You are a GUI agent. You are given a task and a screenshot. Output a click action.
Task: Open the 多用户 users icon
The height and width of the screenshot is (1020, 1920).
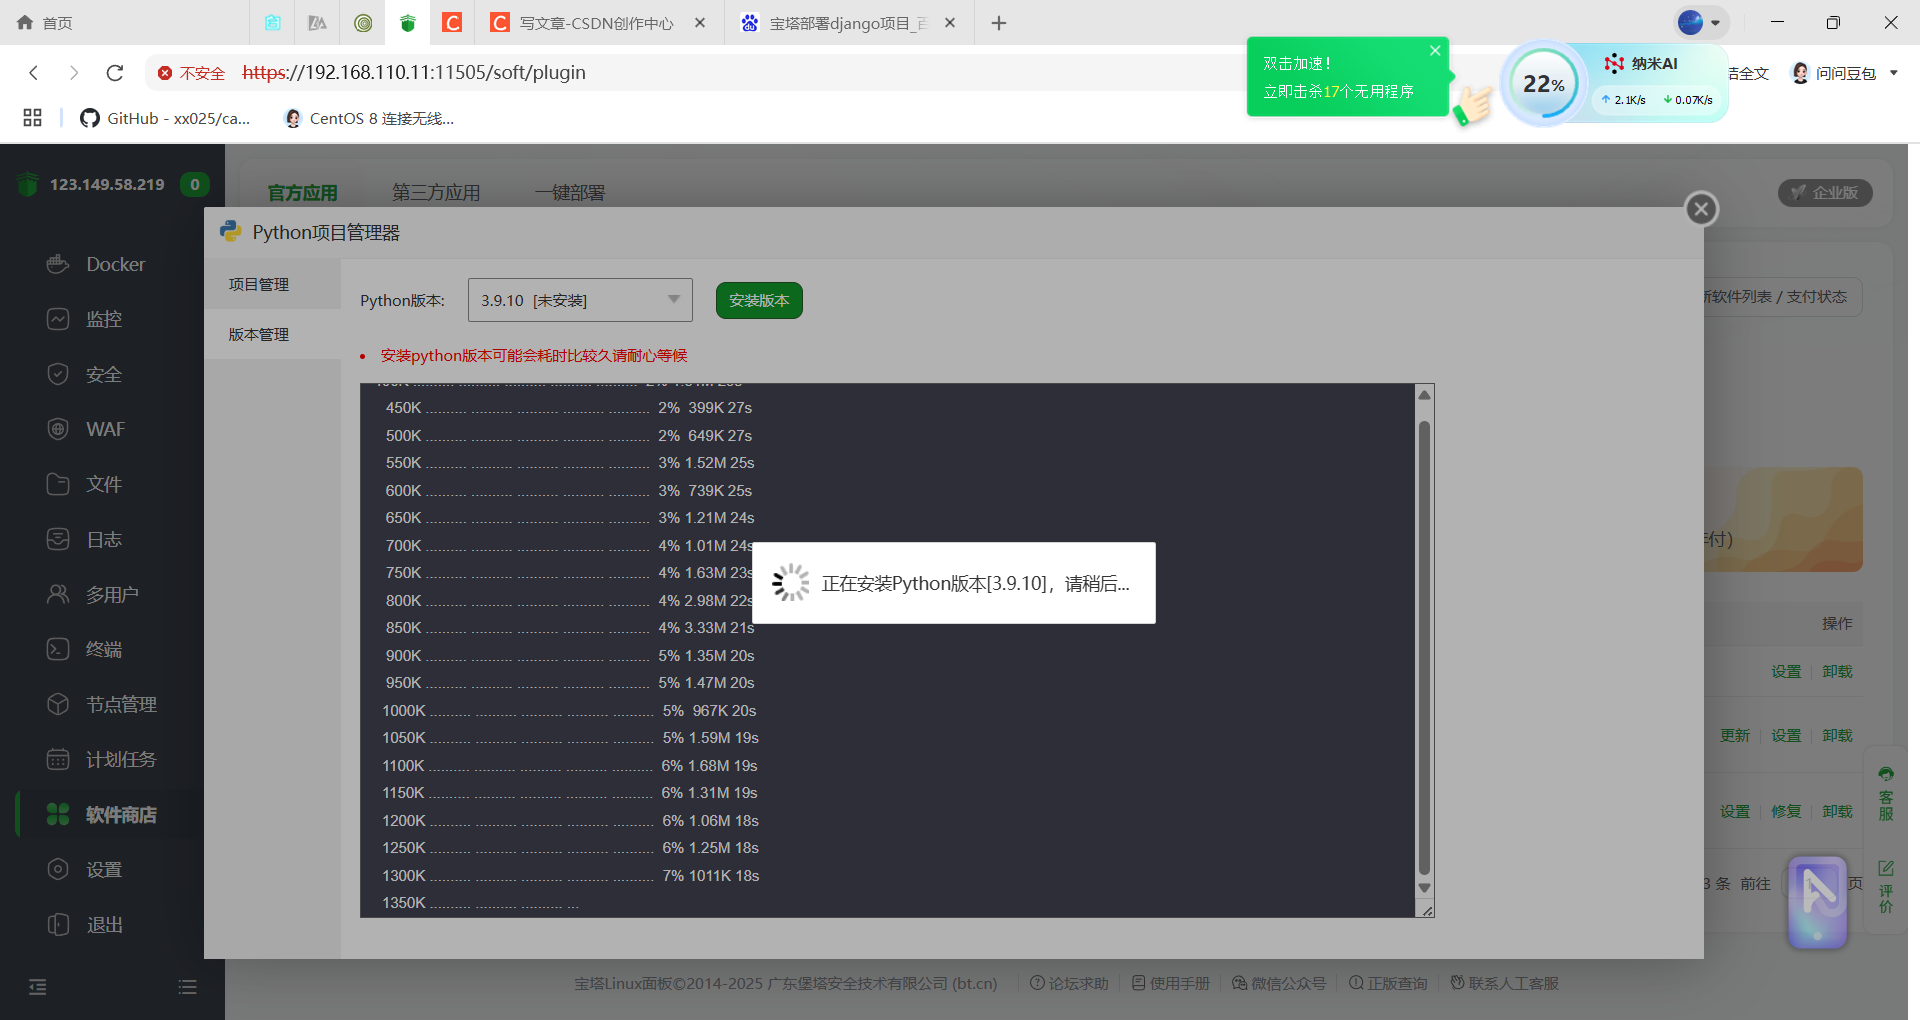click(58, 594)
